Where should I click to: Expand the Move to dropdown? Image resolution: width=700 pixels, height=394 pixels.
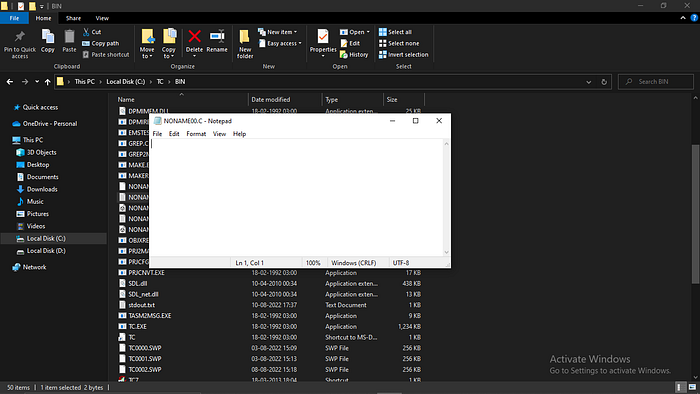147,44
